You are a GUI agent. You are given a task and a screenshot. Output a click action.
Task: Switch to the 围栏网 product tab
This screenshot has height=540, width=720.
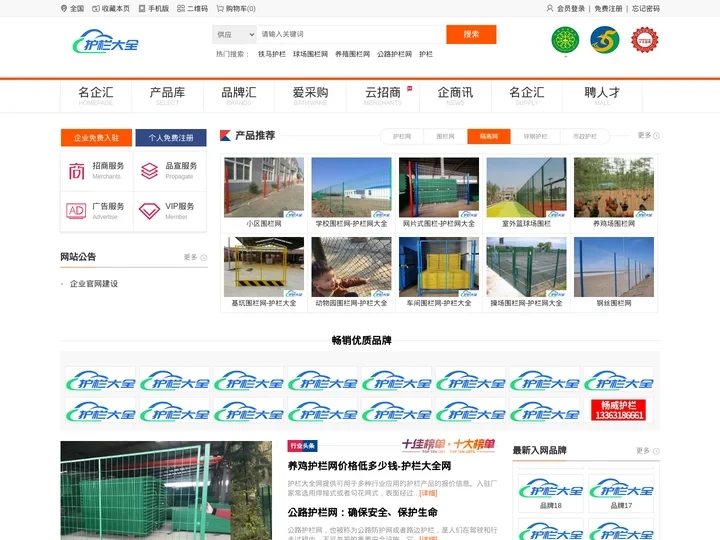pyautogui.click(x=445, y=136)
